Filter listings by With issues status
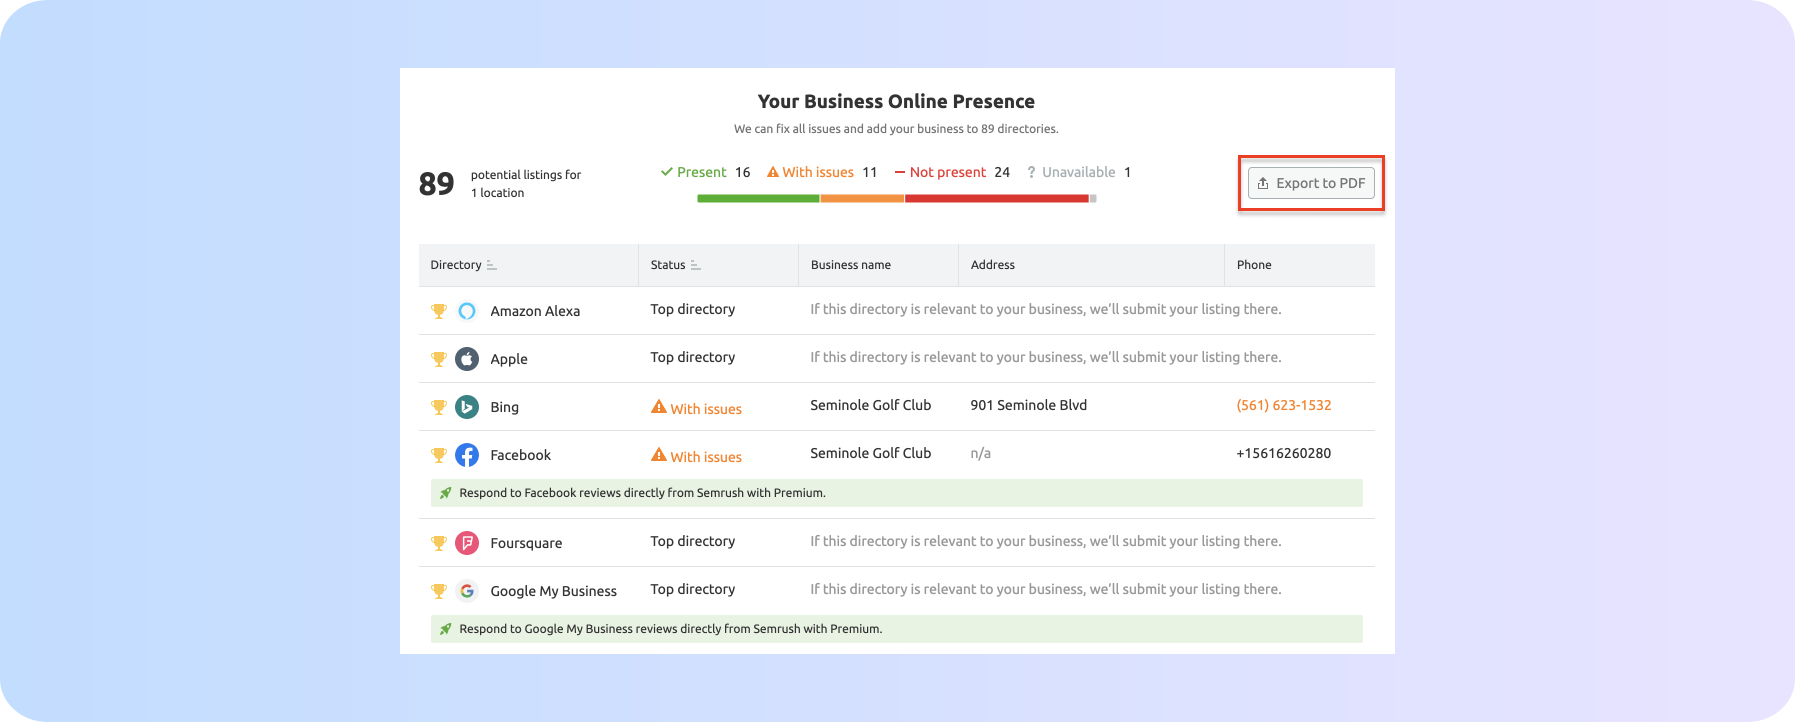Image resolution: width=1795 pixels, height=722 pixels. [817, 172]
